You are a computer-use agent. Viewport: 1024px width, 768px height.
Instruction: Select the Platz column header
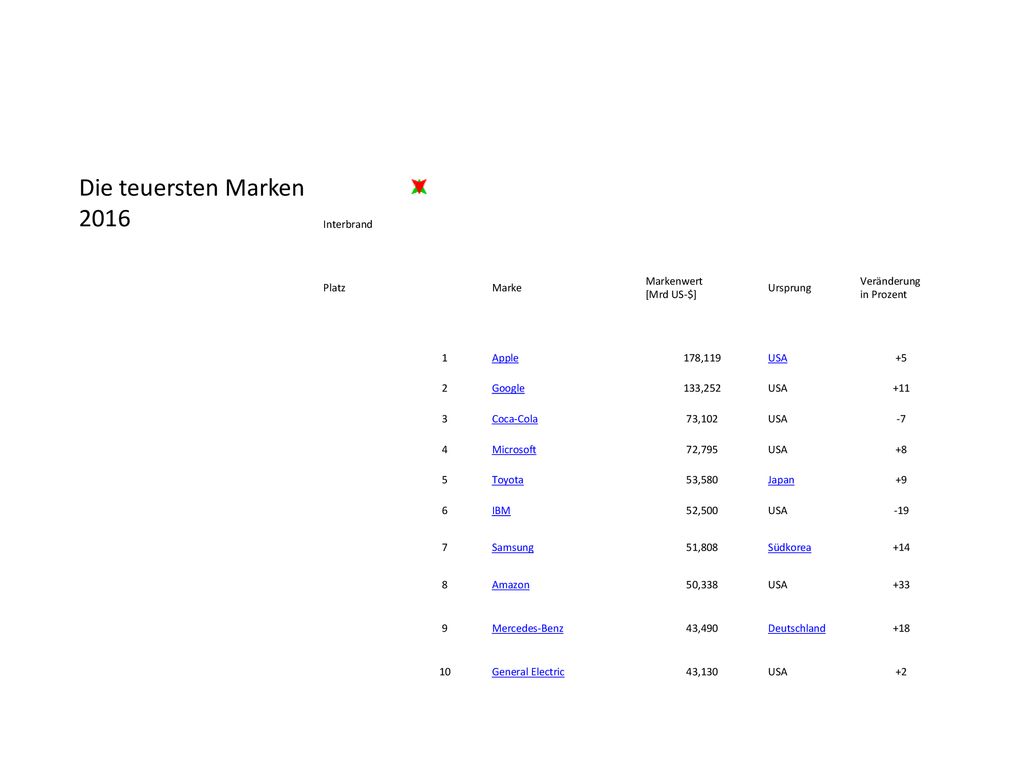pos(334,287)
